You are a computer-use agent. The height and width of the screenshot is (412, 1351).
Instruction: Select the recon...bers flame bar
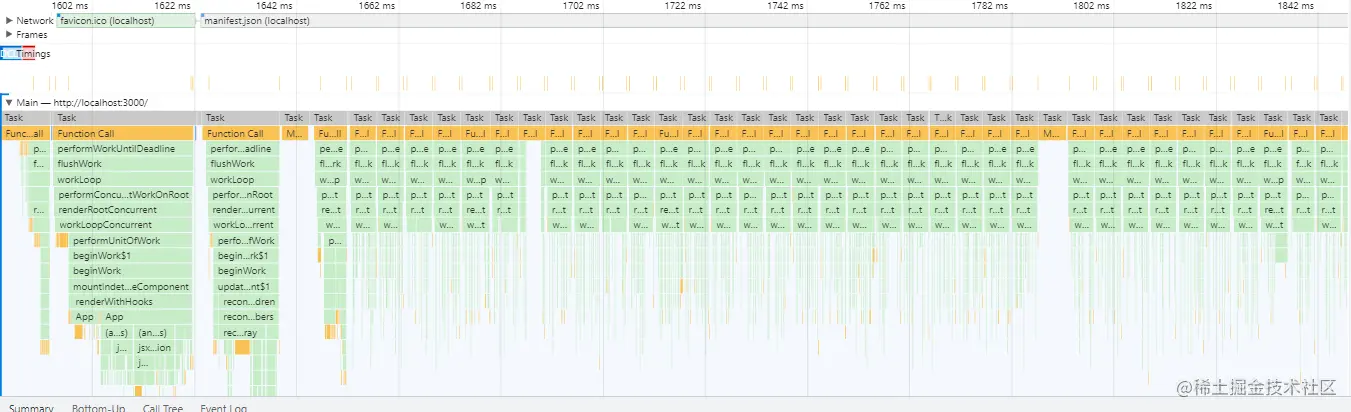pos(248,317)
